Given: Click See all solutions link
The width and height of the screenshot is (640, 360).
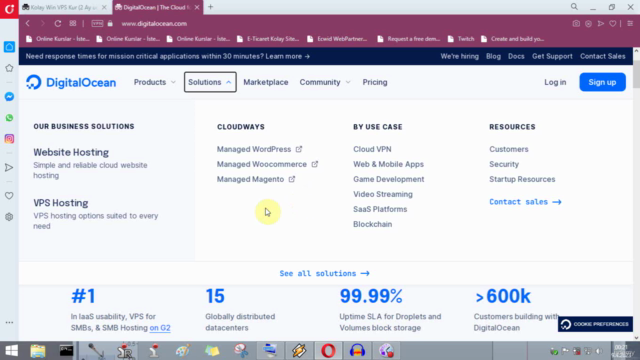Looking at the screenshot, I should [324, 273].
